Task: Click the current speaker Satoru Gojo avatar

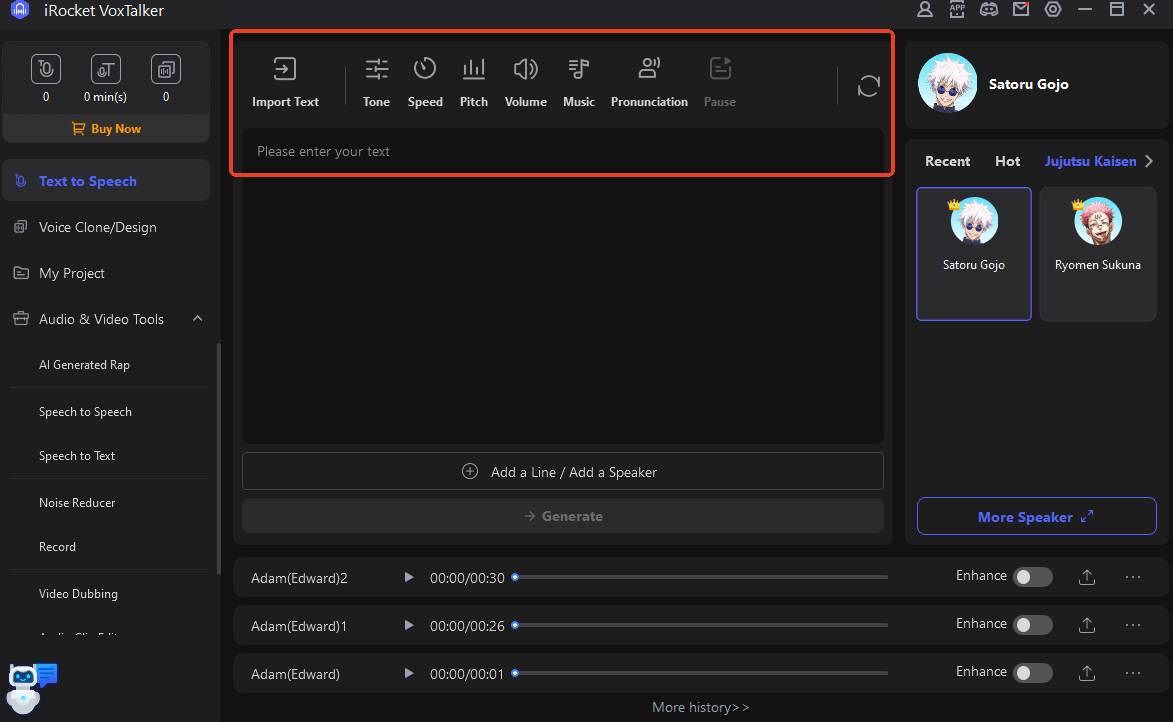Action: [947, 83]
